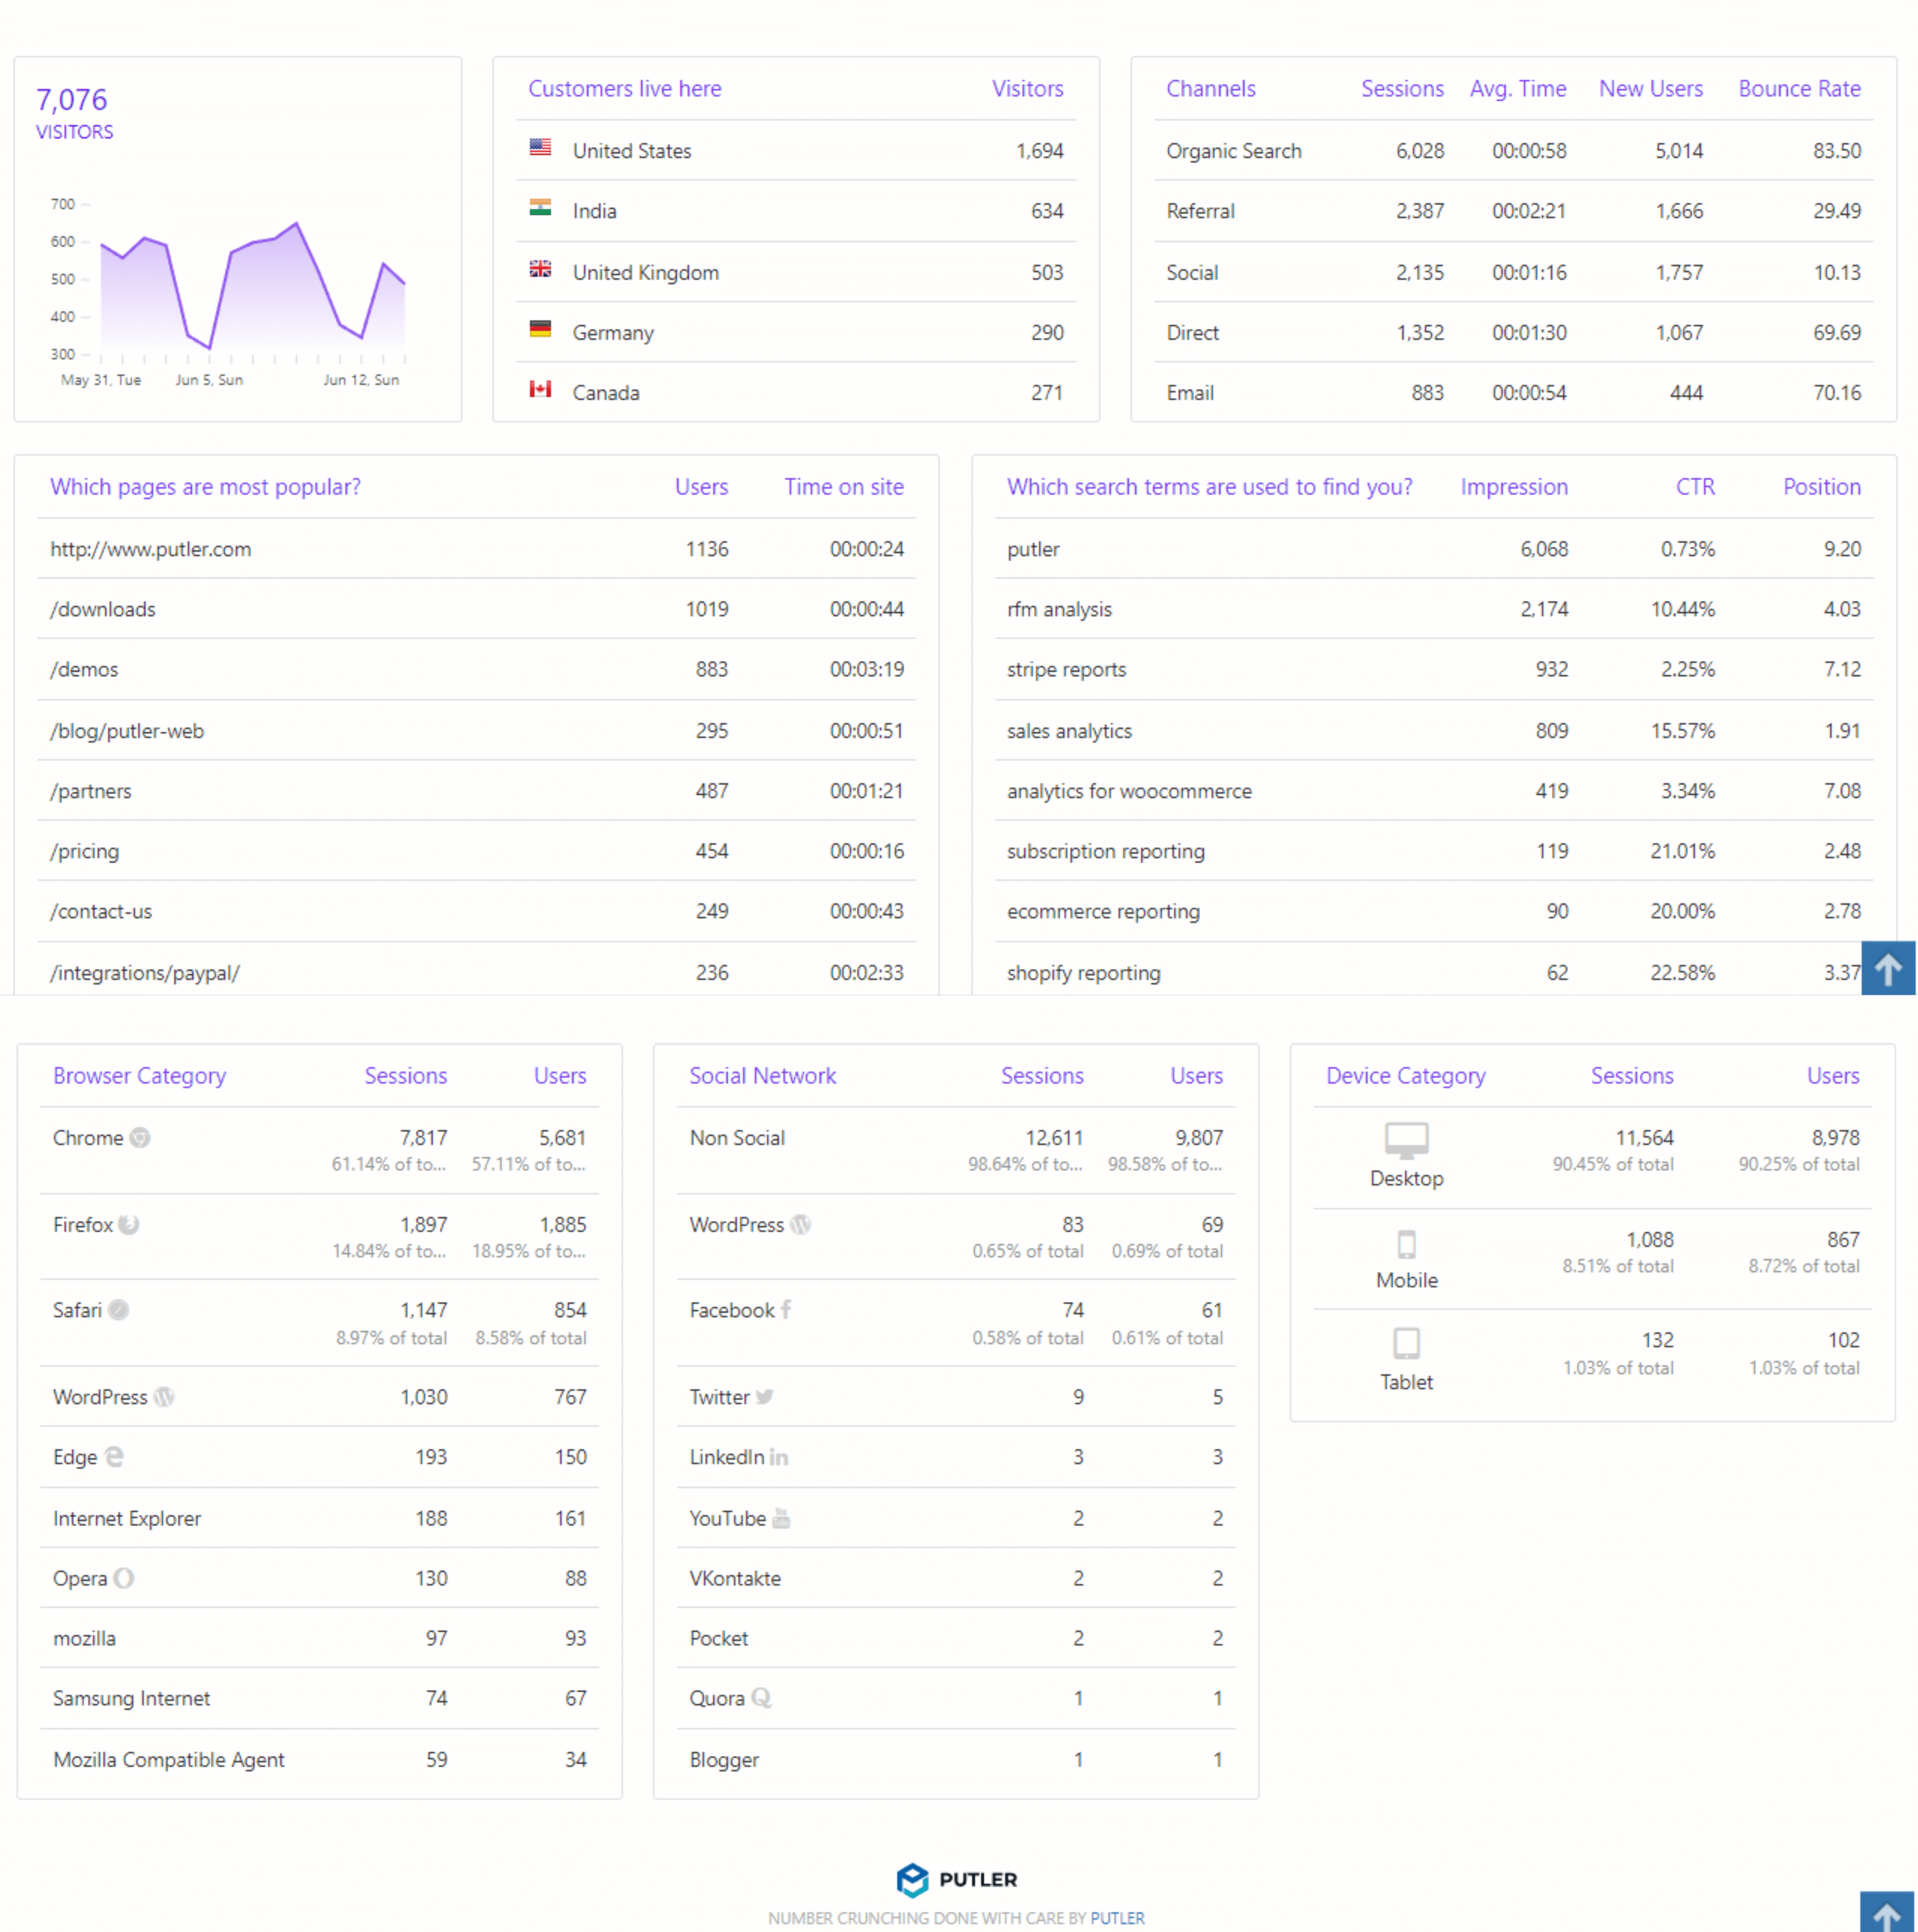This screenshot has height=1932, width=1918.
Task: Click the Chrome browser icon
Action: click(x=140, y=1137)
